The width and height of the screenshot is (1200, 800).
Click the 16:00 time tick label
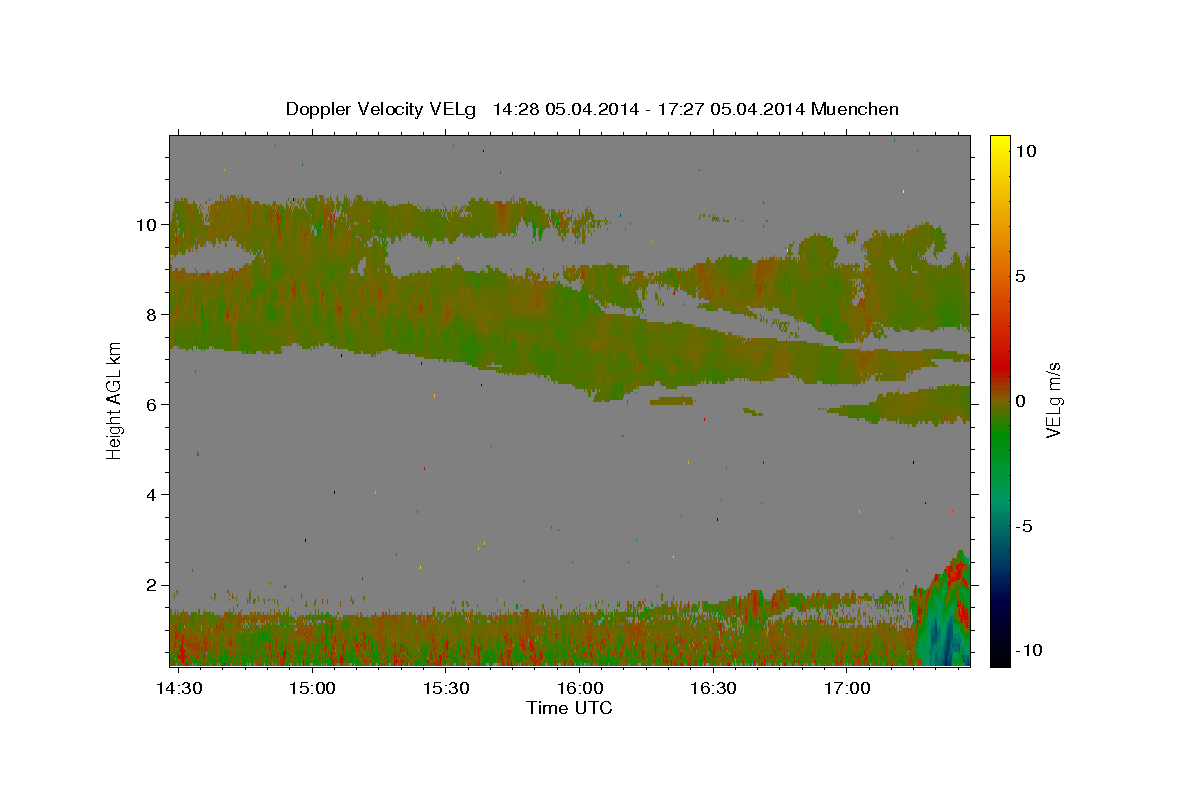tap(580, 689)
